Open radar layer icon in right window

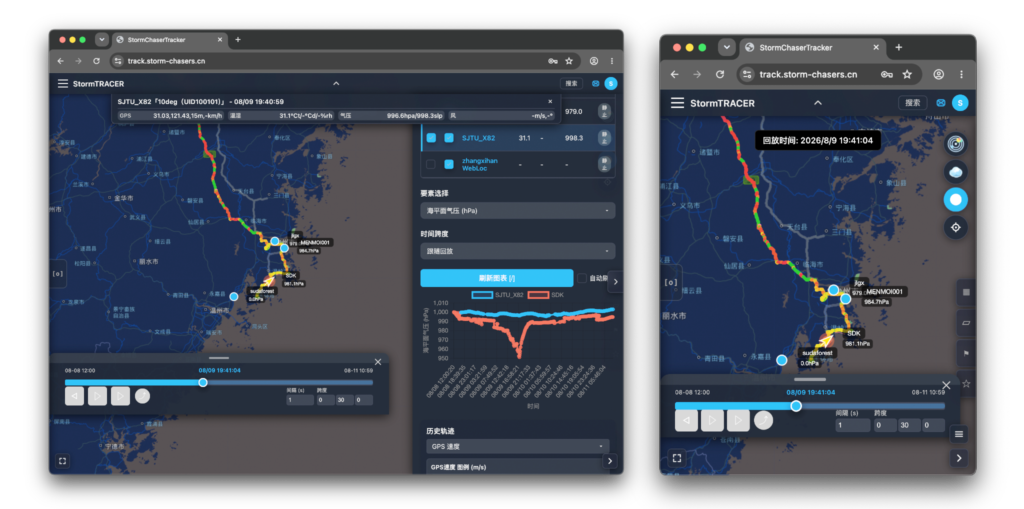pyautogui.click(x=955, y=144)
